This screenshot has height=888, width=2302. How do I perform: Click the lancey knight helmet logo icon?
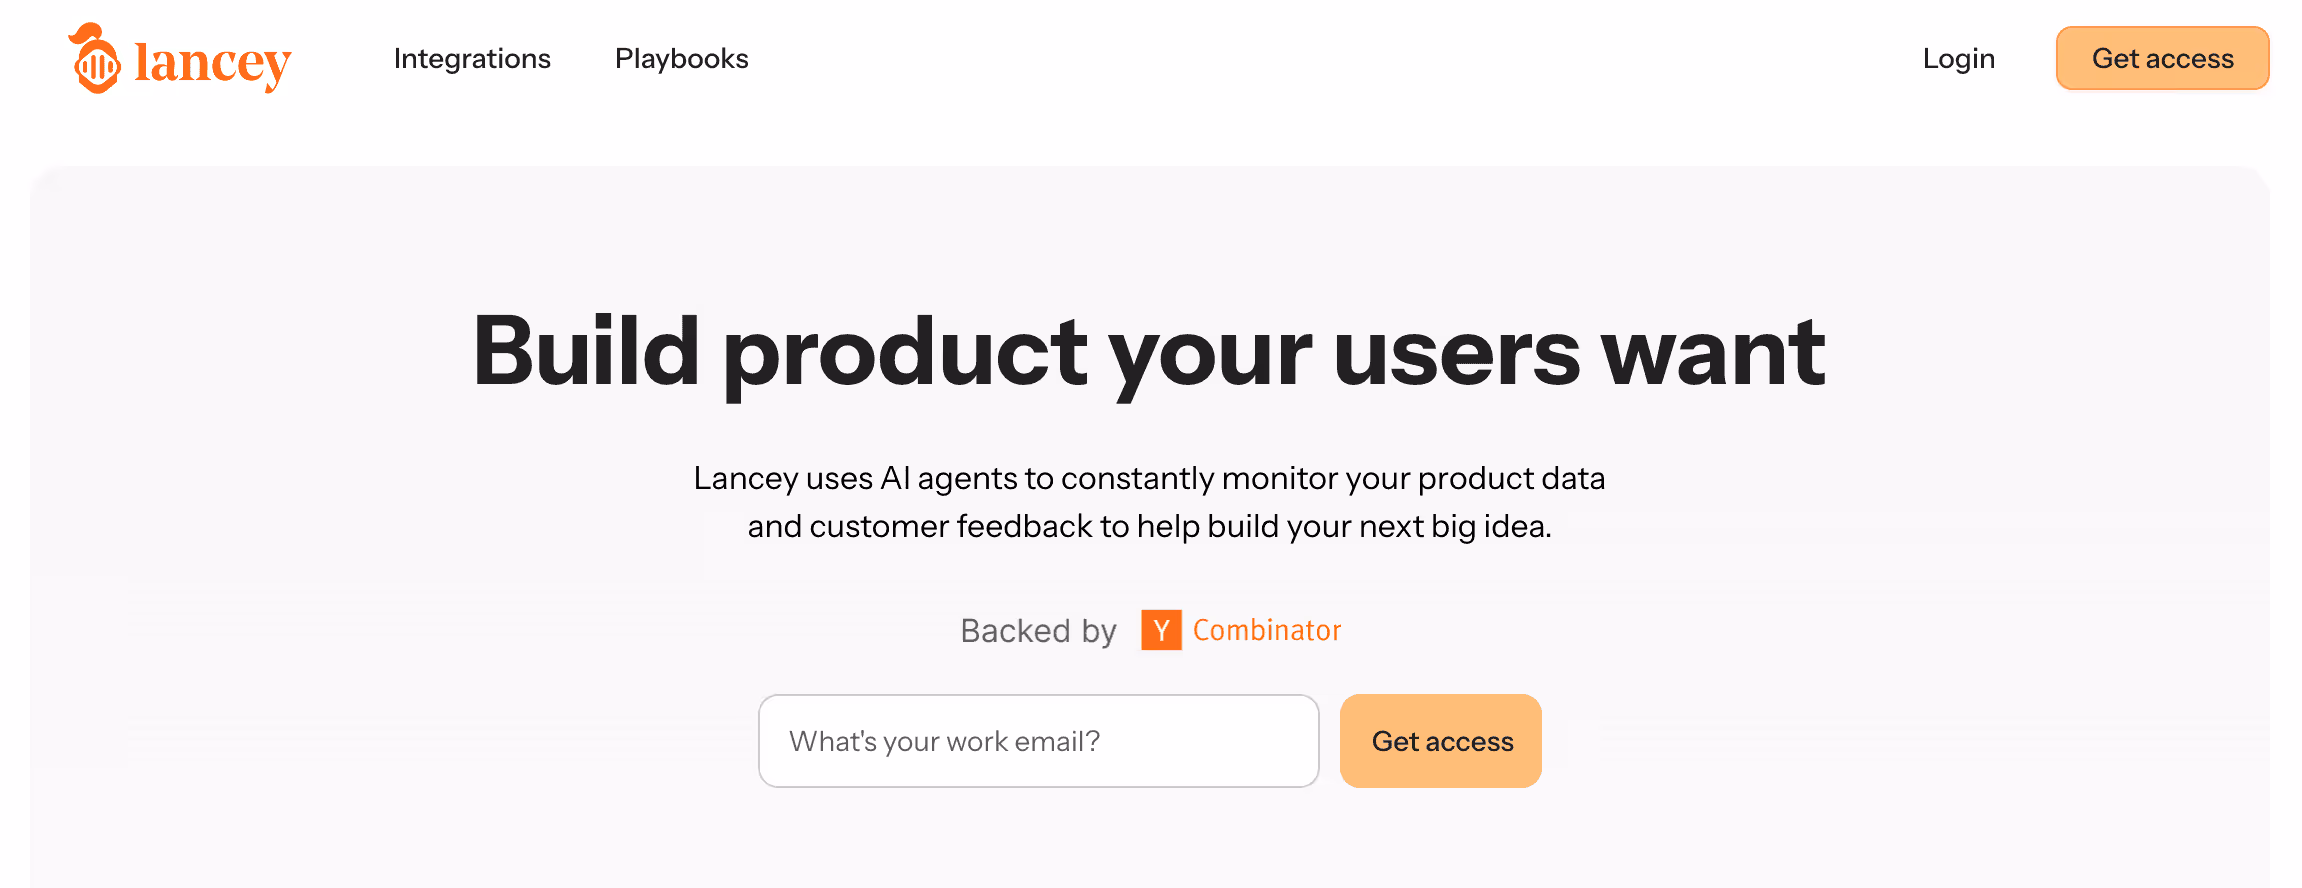click(x=96, y=60)
